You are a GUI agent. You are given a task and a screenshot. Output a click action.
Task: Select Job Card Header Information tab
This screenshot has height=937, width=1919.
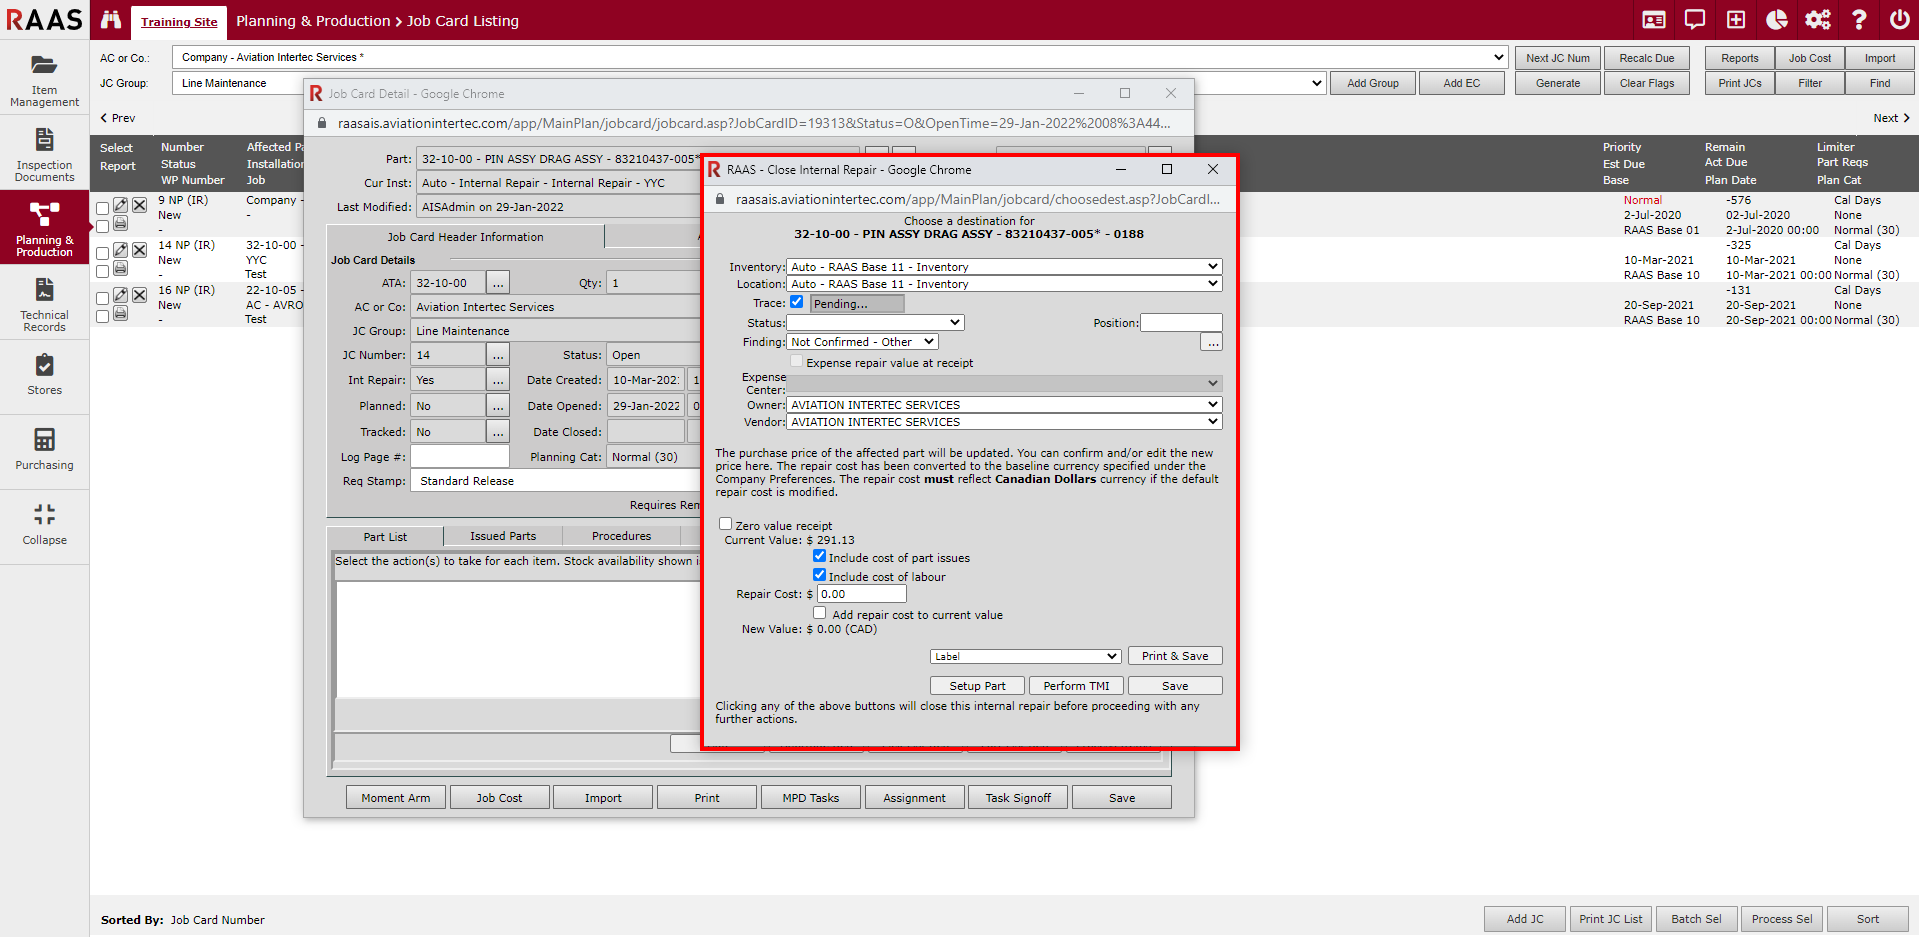465,237
